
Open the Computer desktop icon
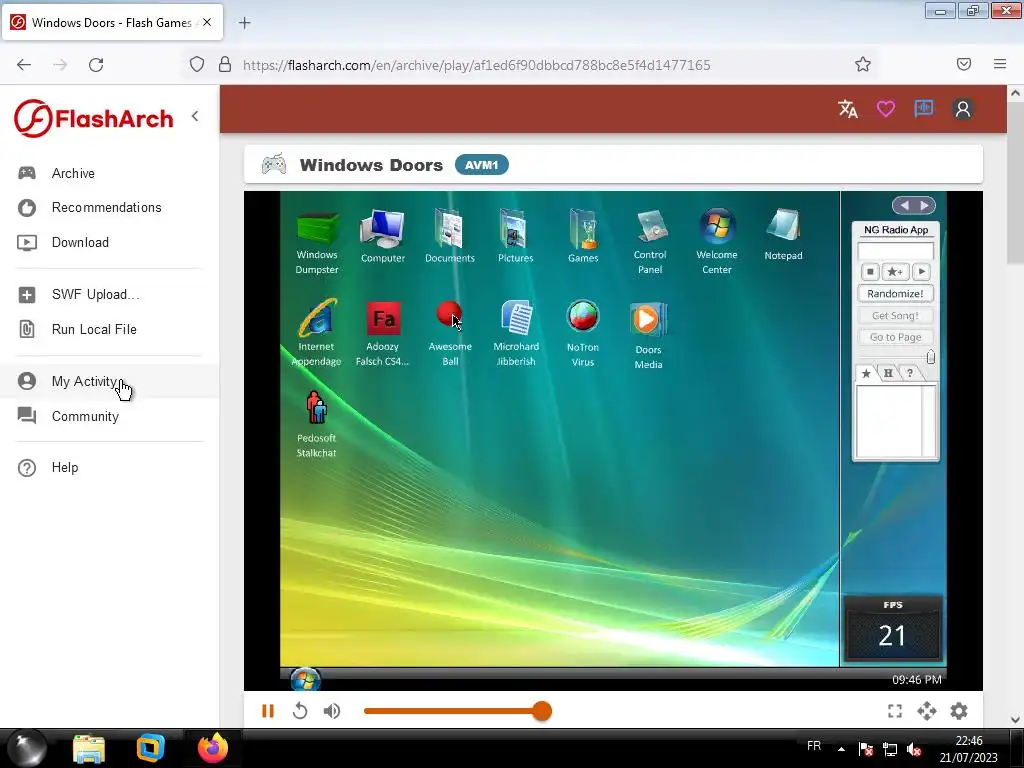[x=383, y=236]
